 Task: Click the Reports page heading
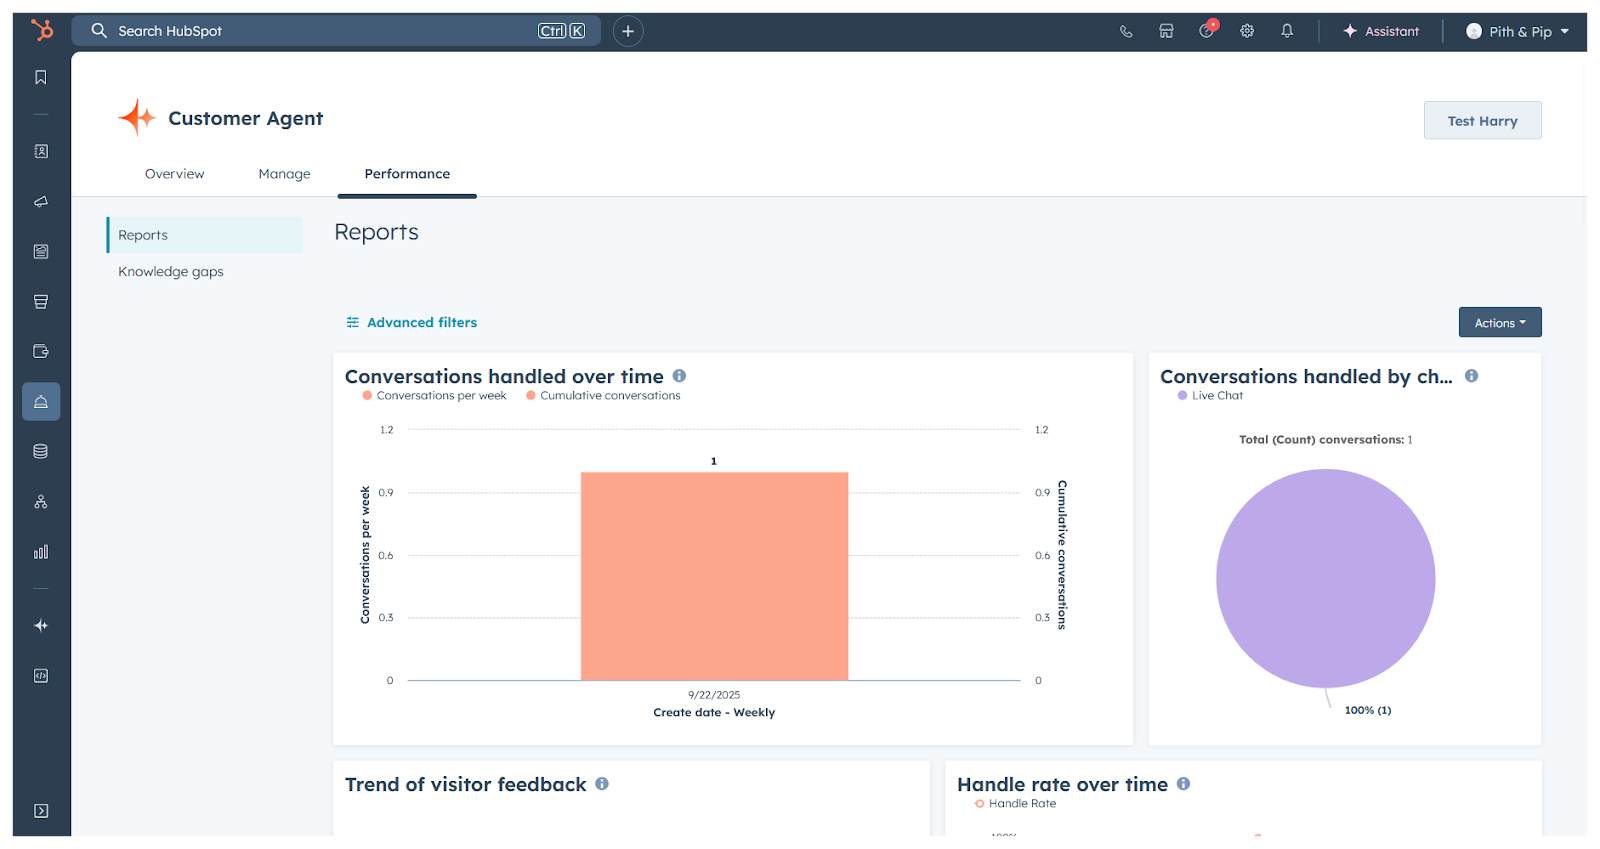pyautogui.click(x=376, y=232)
